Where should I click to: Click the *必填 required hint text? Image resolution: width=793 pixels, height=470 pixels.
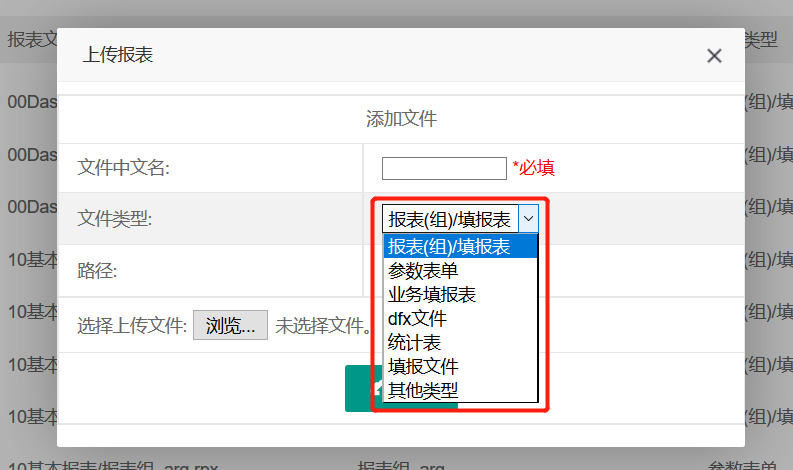(x=534, y=167)
